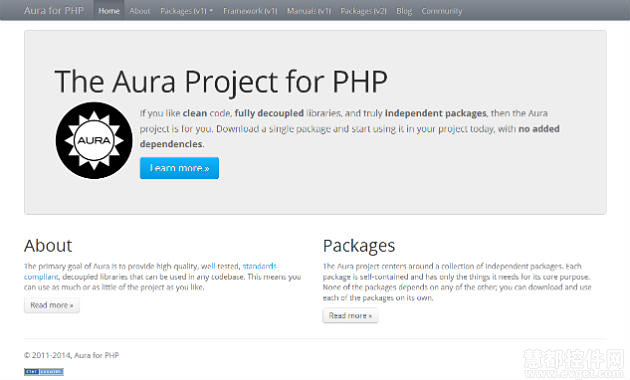630x380 pixels.
Task: Click the copyright 2011-2014 footer text
Action: (x=72, y=355)
